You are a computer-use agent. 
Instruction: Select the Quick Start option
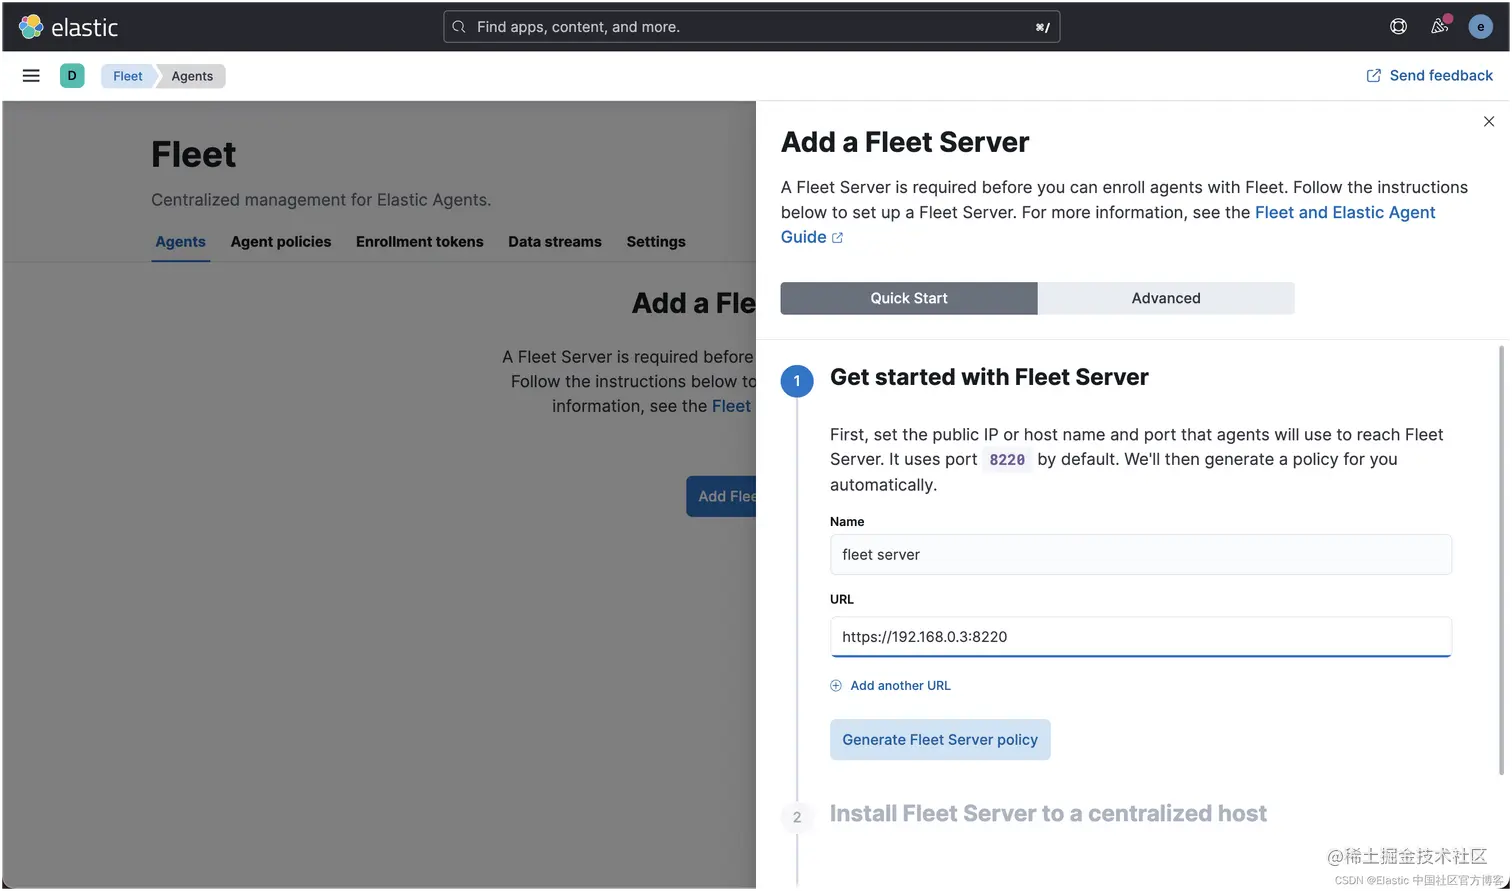pos(909,298)
